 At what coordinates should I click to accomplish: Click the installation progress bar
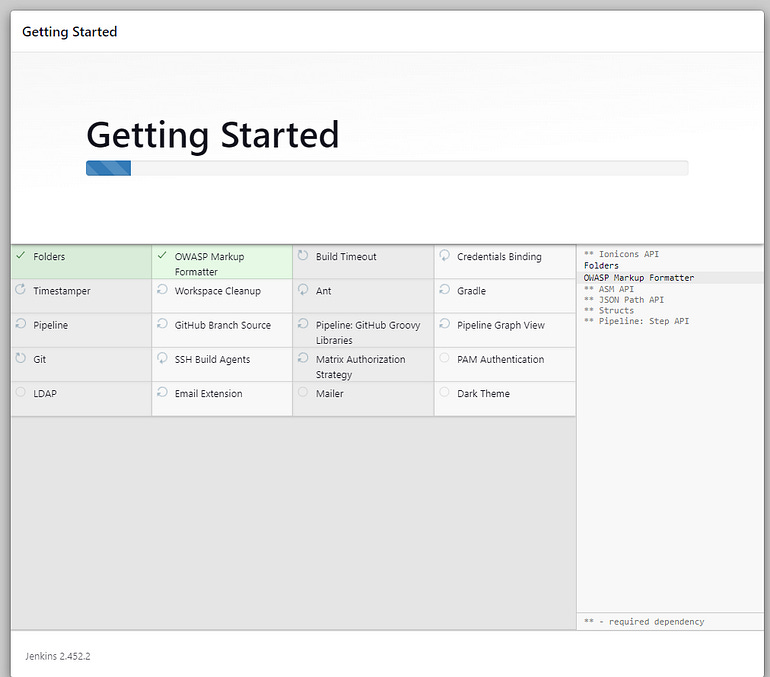click(x=387, y=168)
